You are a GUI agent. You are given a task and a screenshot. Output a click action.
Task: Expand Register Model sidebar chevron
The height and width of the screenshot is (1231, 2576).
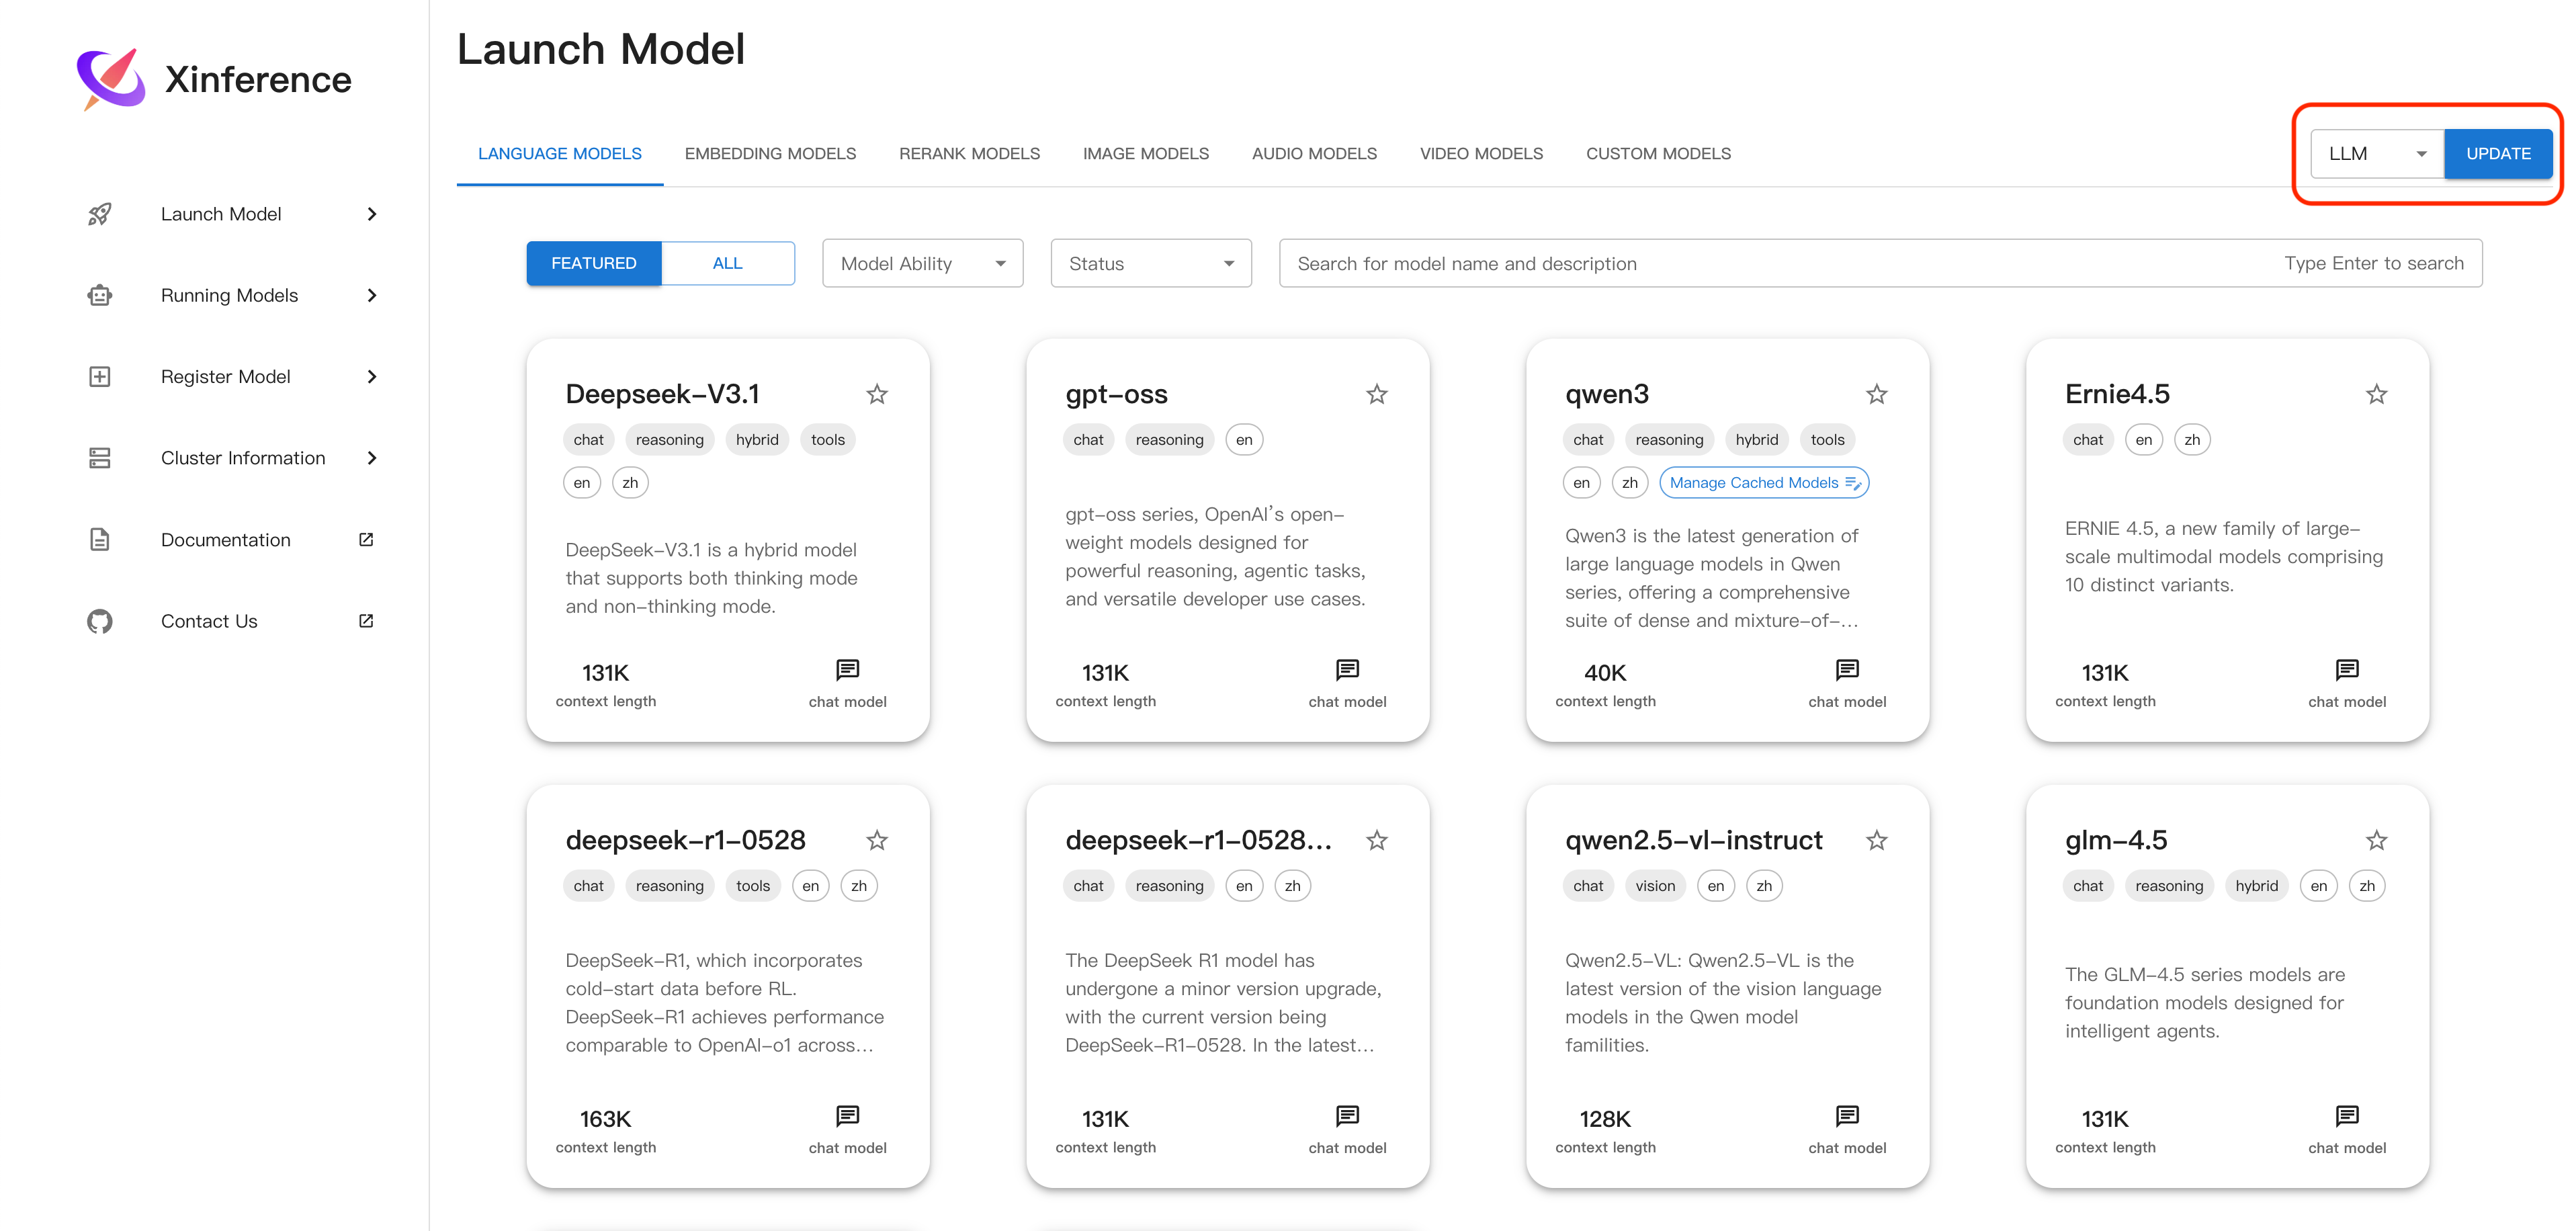click(x=372, y=377)
